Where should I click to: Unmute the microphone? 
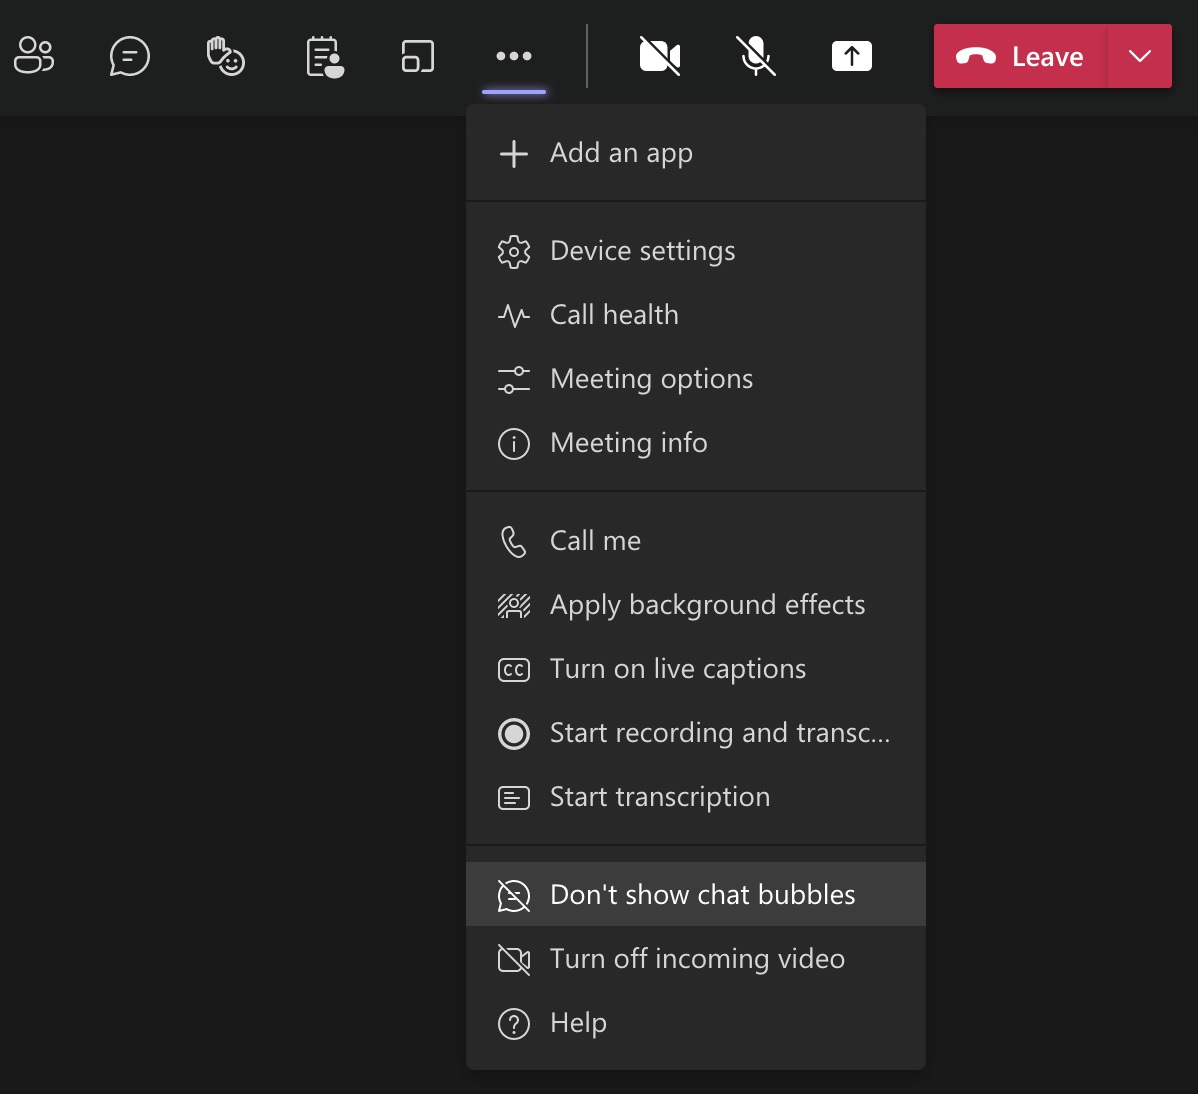pyautogui.click(x=756, y=56)
